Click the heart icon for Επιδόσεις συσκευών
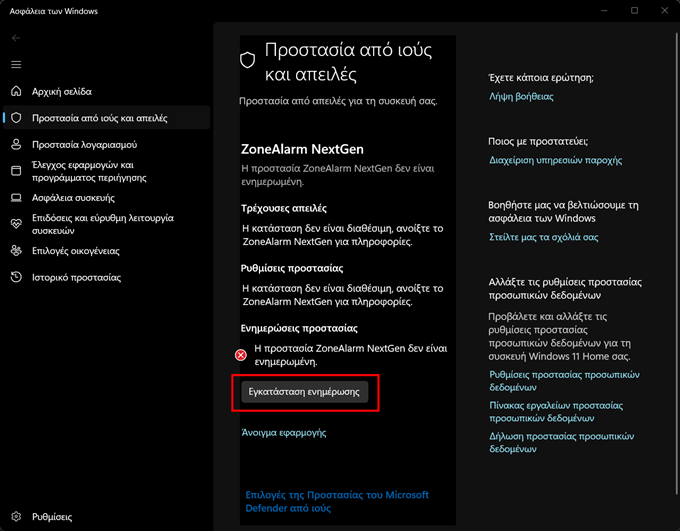Screen dimensions: 680x531 pyautogui.click(x=16, y=224)
